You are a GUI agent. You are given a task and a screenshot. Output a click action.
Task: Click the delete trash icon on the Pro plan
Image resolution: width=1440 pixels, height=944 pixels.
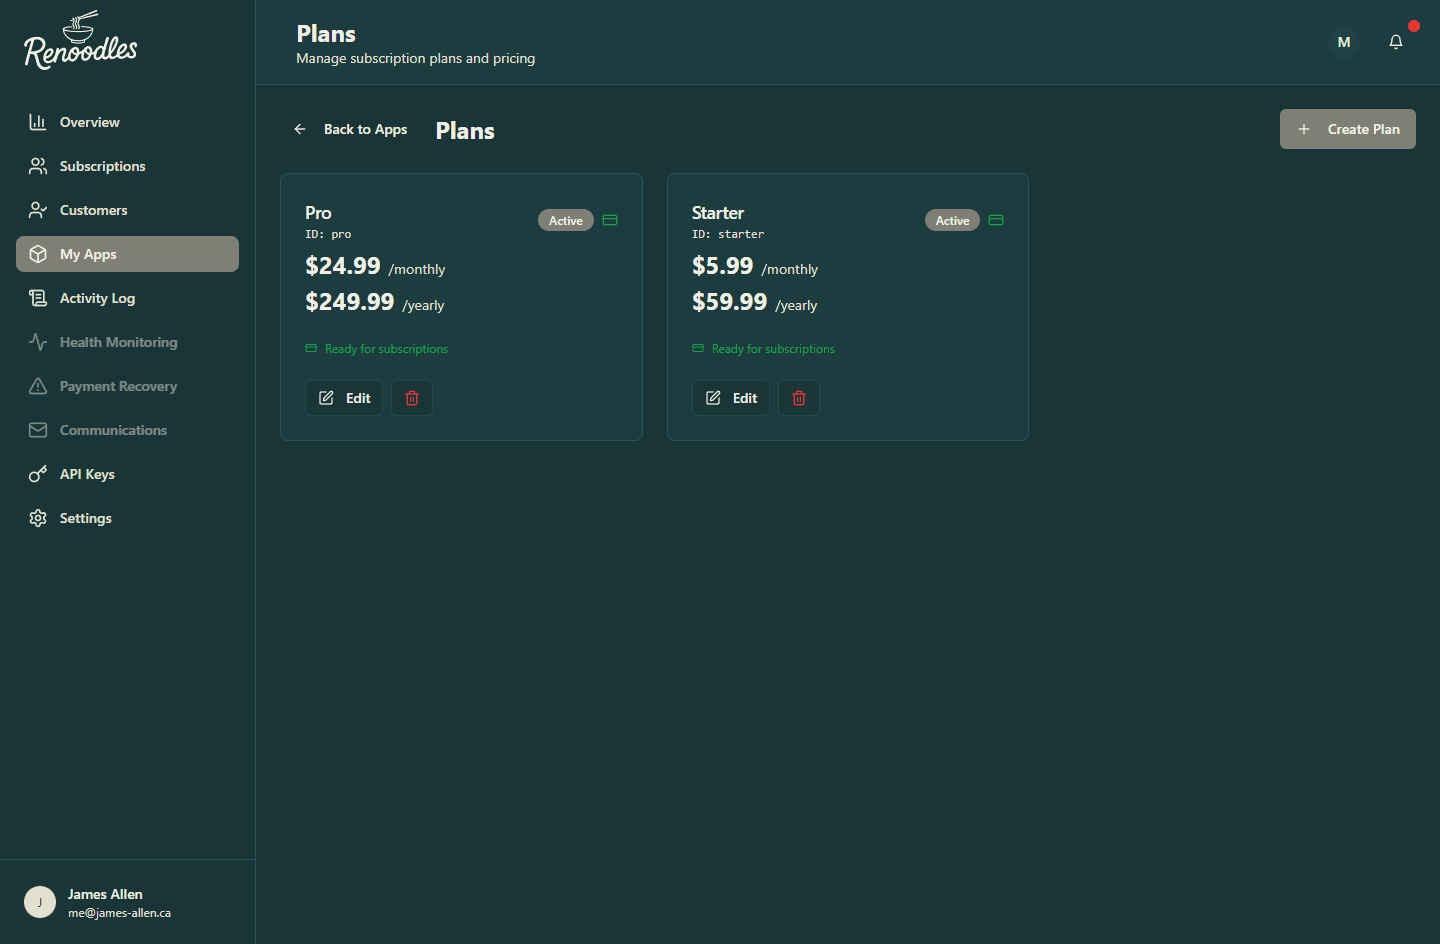coord(411,398)
